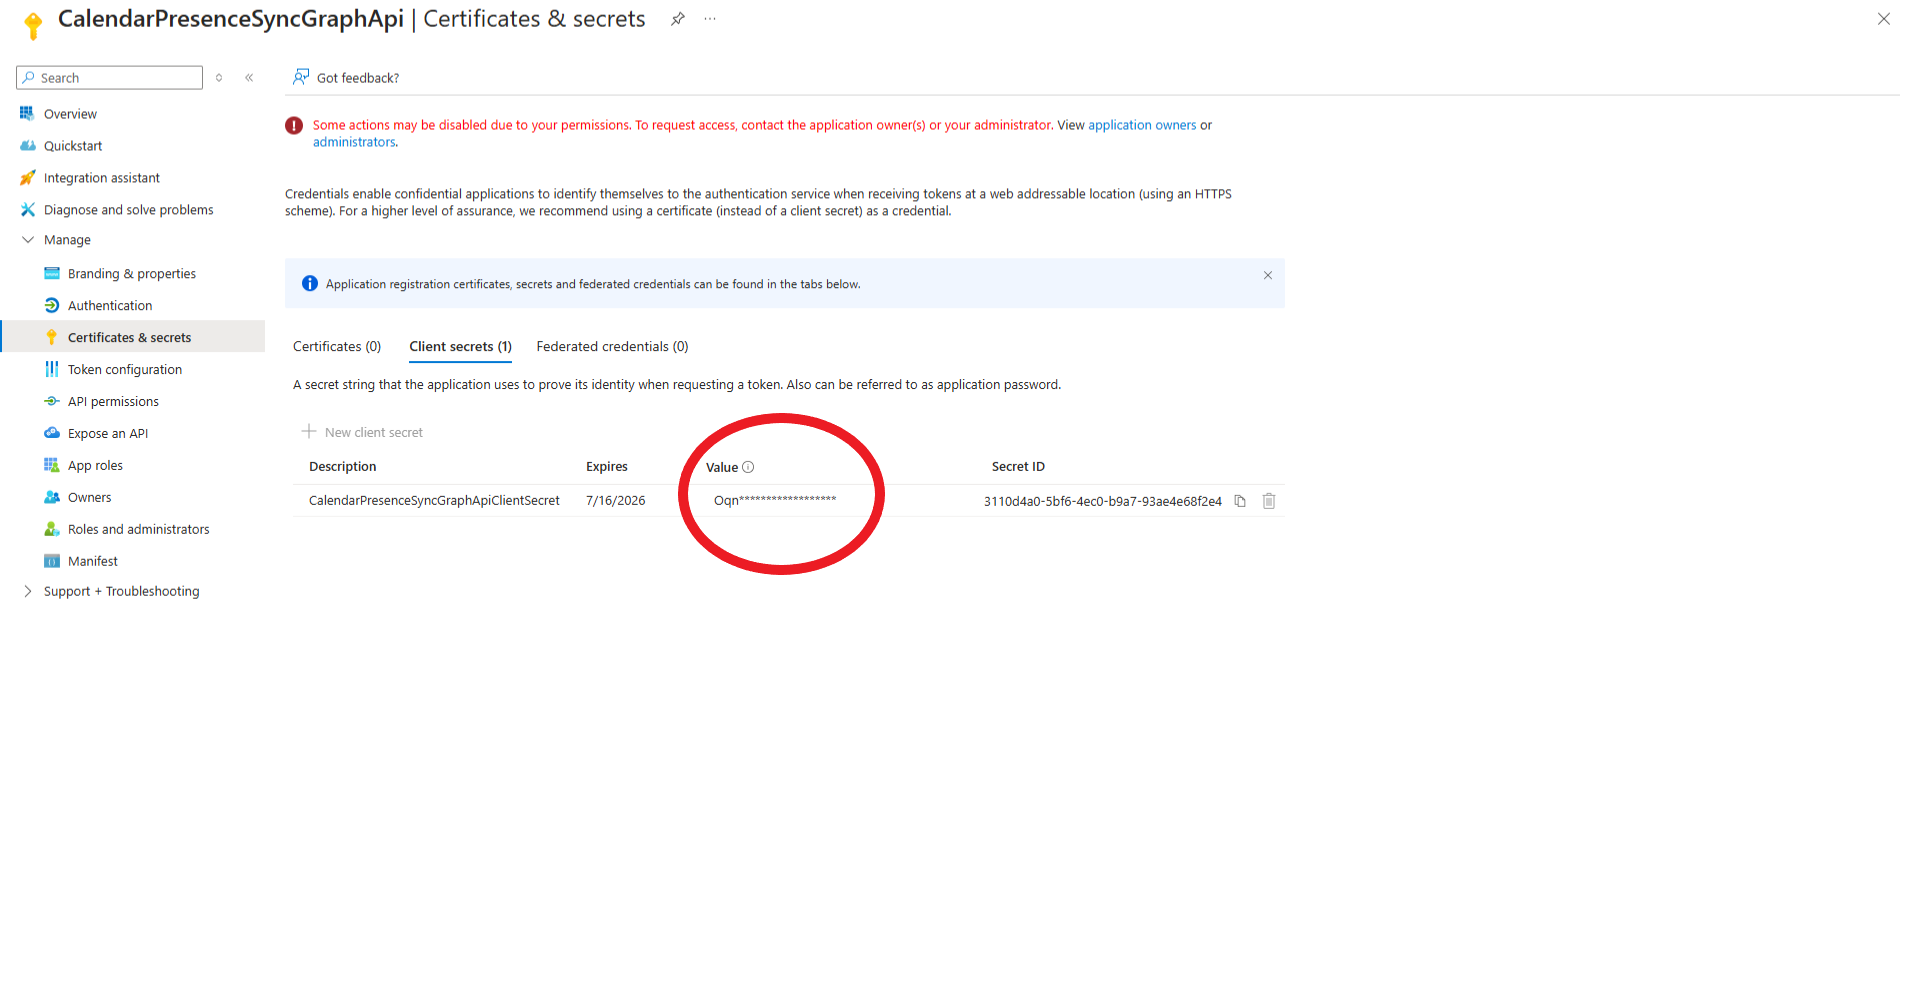Open Diagnose and solve problems
Screen dimensions: 1920x990
pyautogui.click(x=129, y=210)
